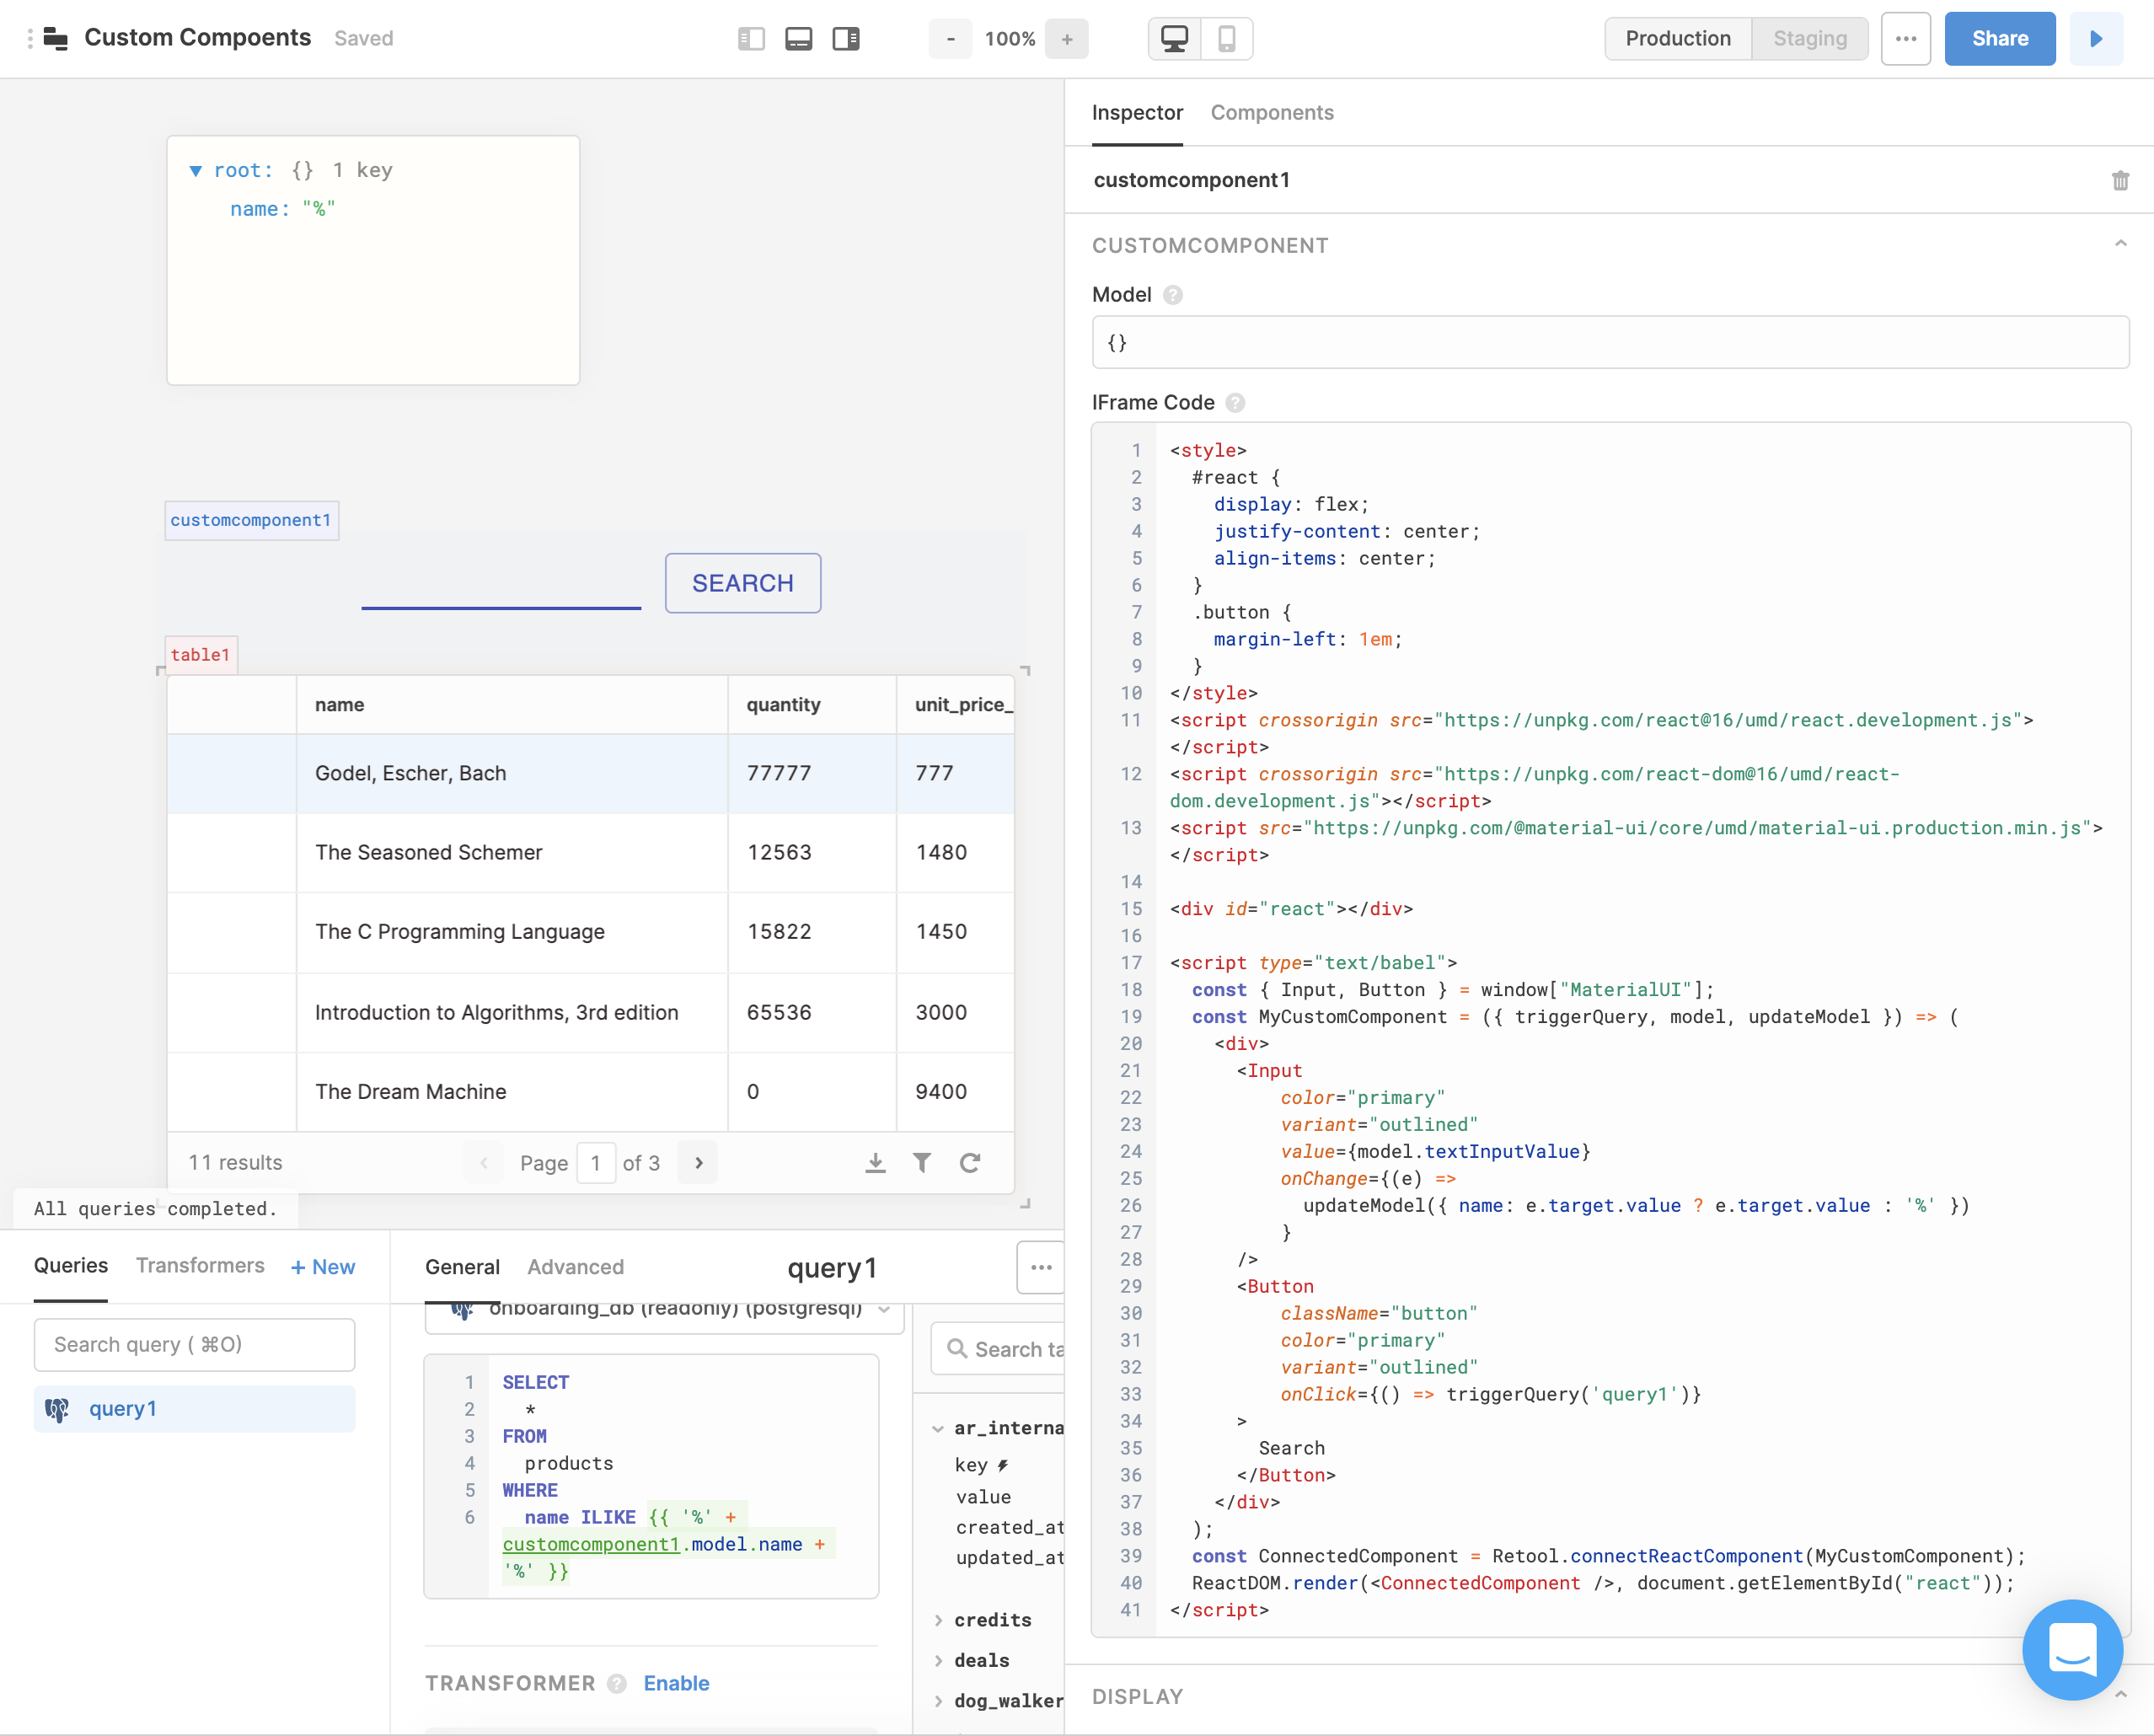Click the Model input field
Screen dimensions: 2154x1736
[1610, 343]
